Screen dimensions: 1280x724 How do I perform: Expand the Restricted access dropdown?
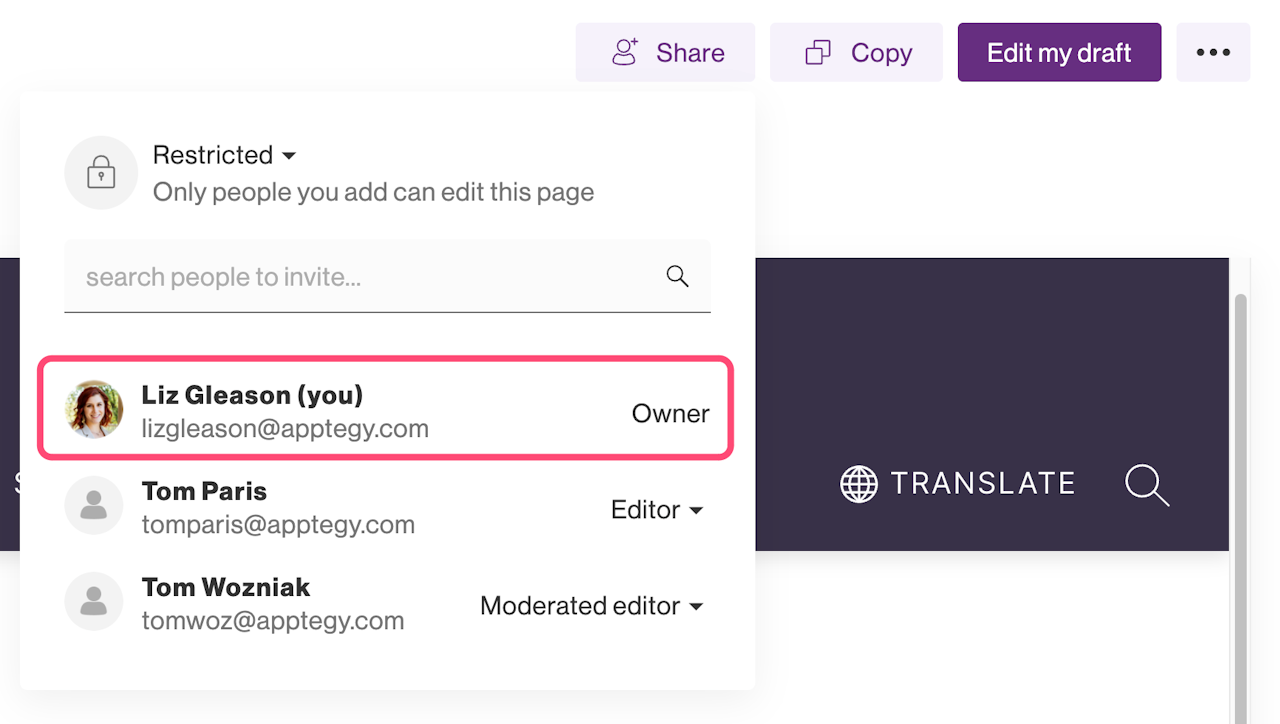point(224,156)
